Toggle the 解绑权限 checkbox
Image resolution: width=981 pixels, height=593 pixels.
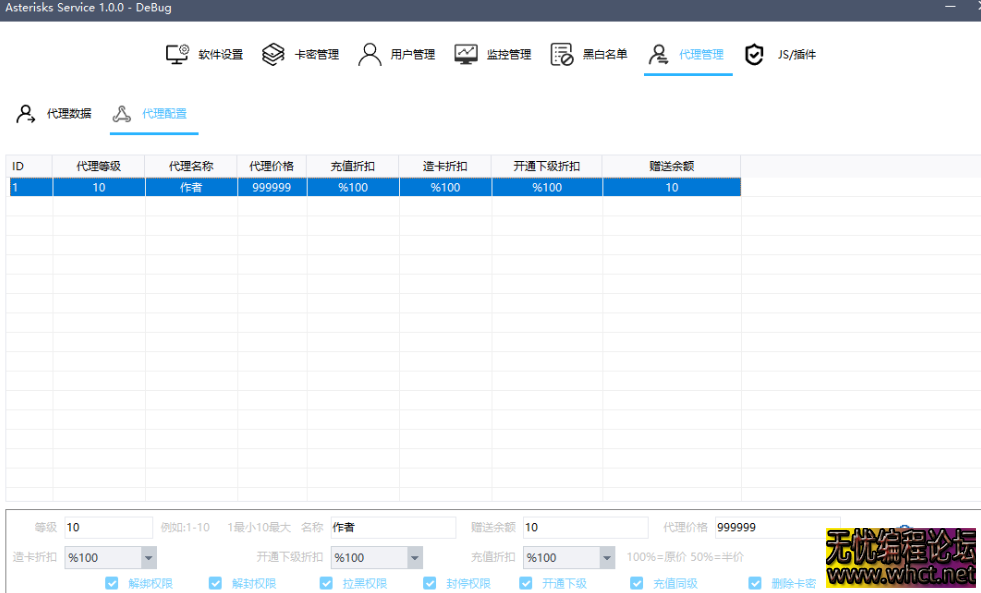(112, 583)
